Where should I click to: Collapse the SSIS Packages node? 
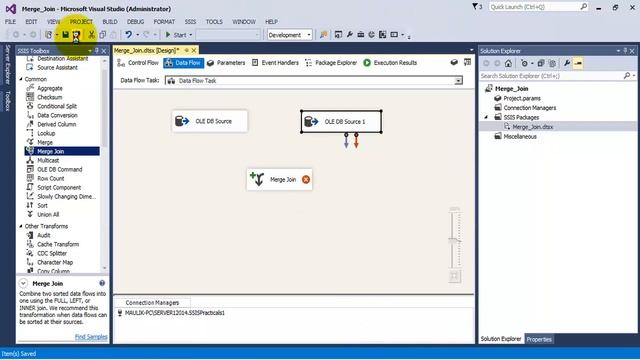486,117
